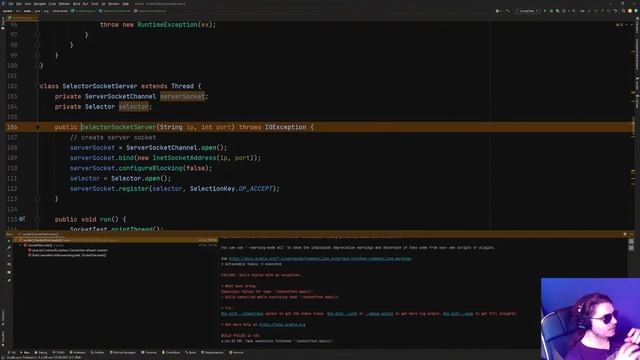Open the Python Packages tool window tab
Screen dimensions: 640x360
click(122, 352)
